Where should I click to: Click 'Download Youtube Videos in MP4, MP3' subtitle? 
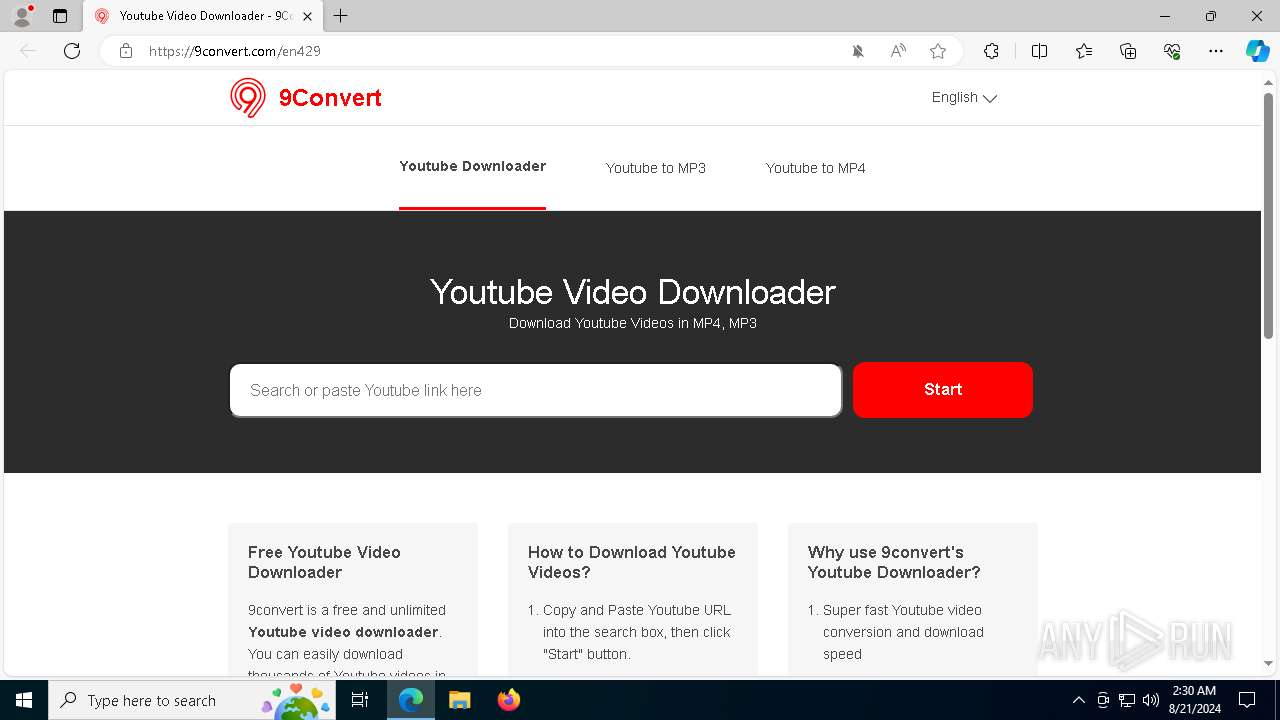tap(633, 323)
